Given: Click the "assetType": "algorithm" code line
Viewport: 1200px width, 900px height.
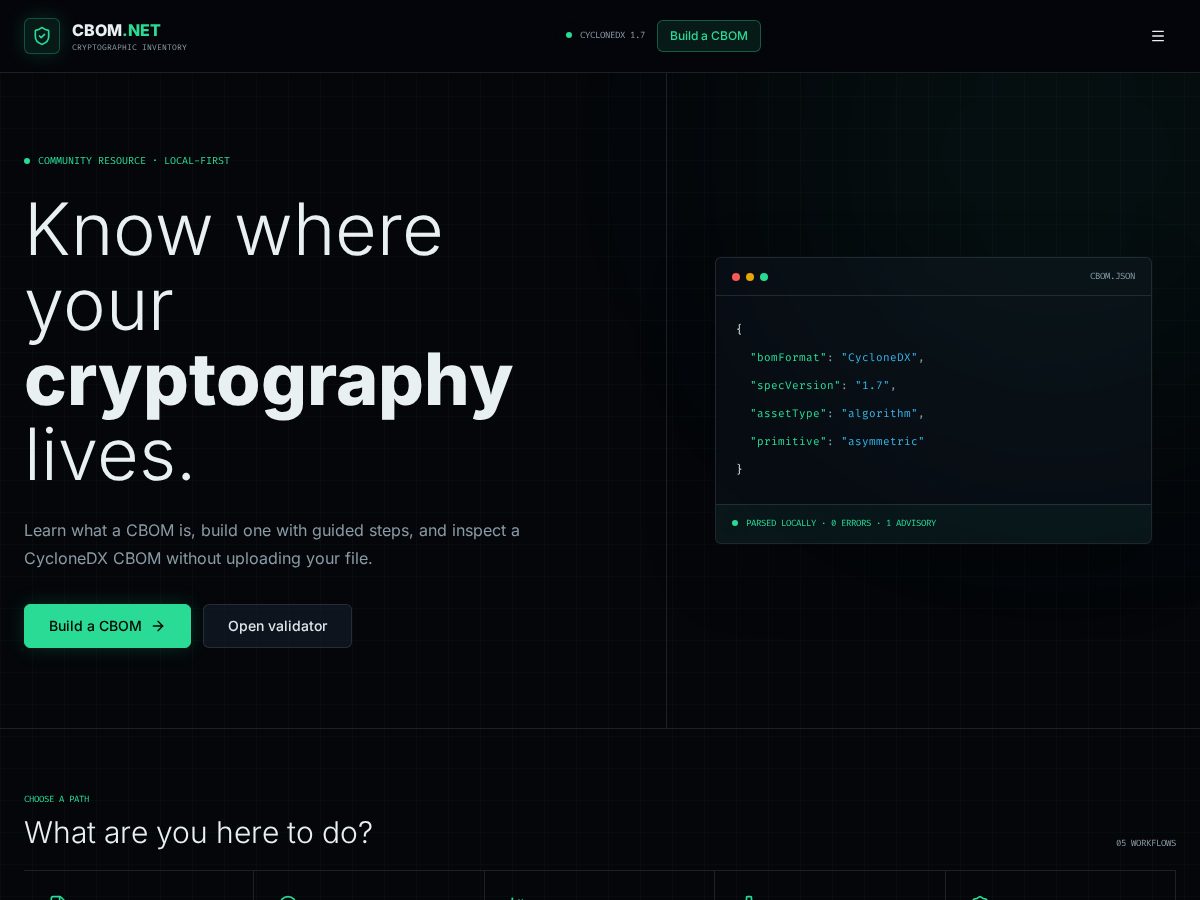Looking at the screenshot, I should point(838,413).
